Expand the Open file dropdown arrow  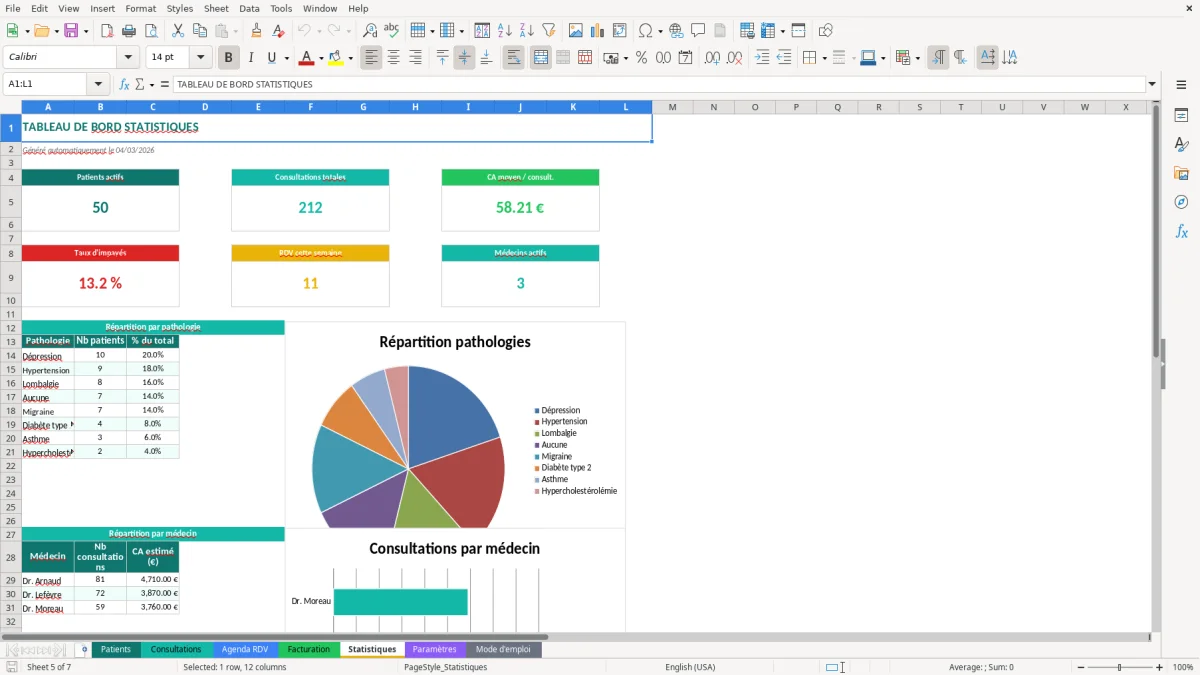56,31
